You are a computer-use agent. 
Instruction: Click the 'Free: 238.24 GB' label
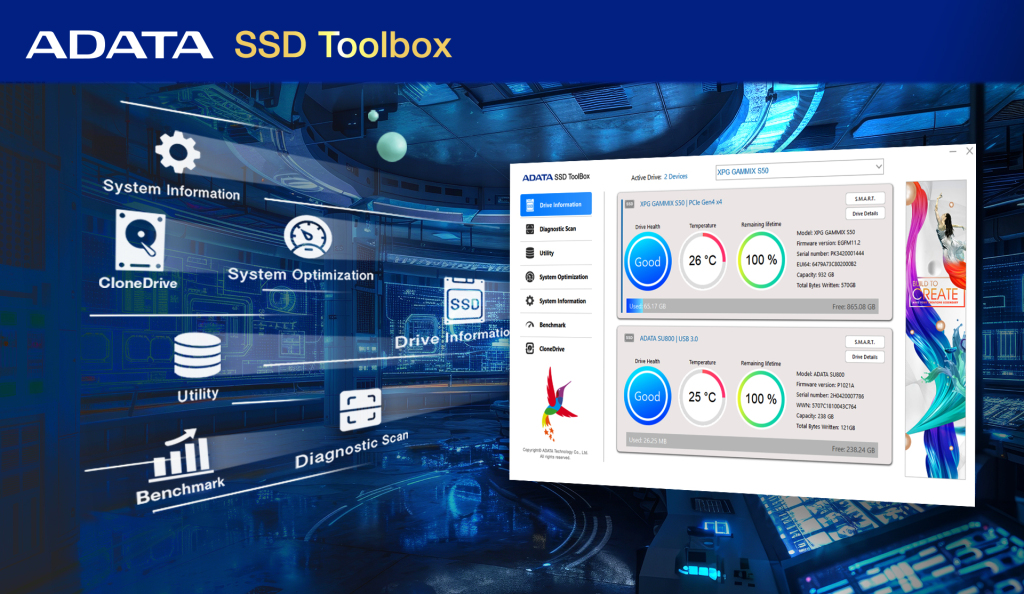click(853, 450)
